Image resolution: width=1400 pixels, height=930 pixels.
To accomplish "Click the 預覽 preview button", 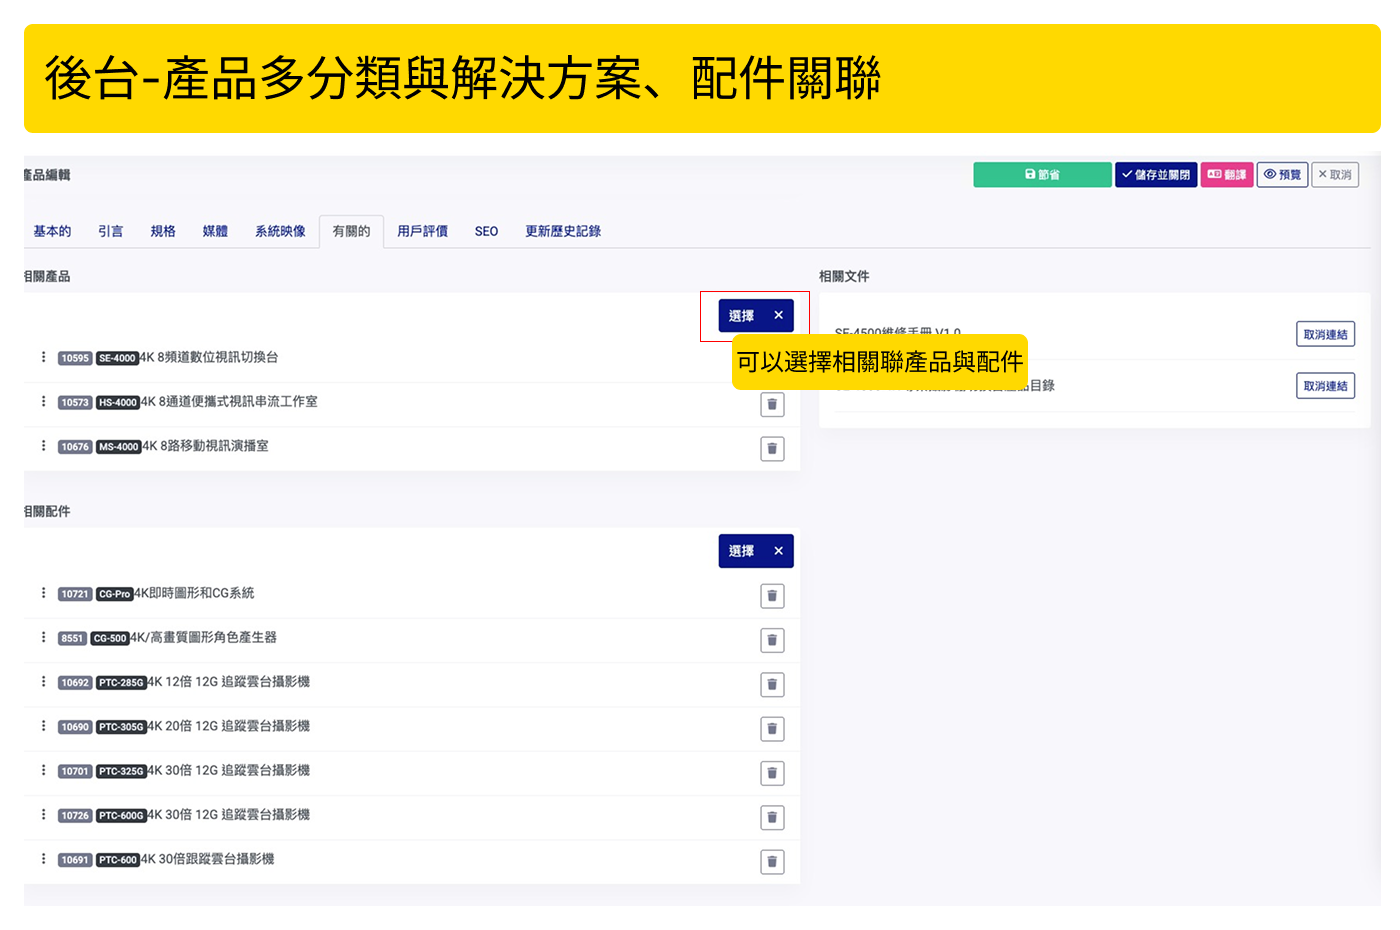I will (1282, 175).
